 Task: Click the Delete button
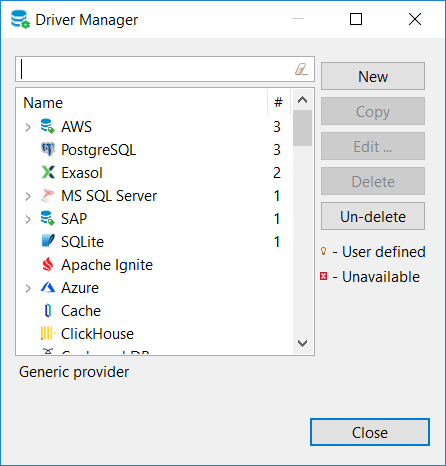click(373, 181)
